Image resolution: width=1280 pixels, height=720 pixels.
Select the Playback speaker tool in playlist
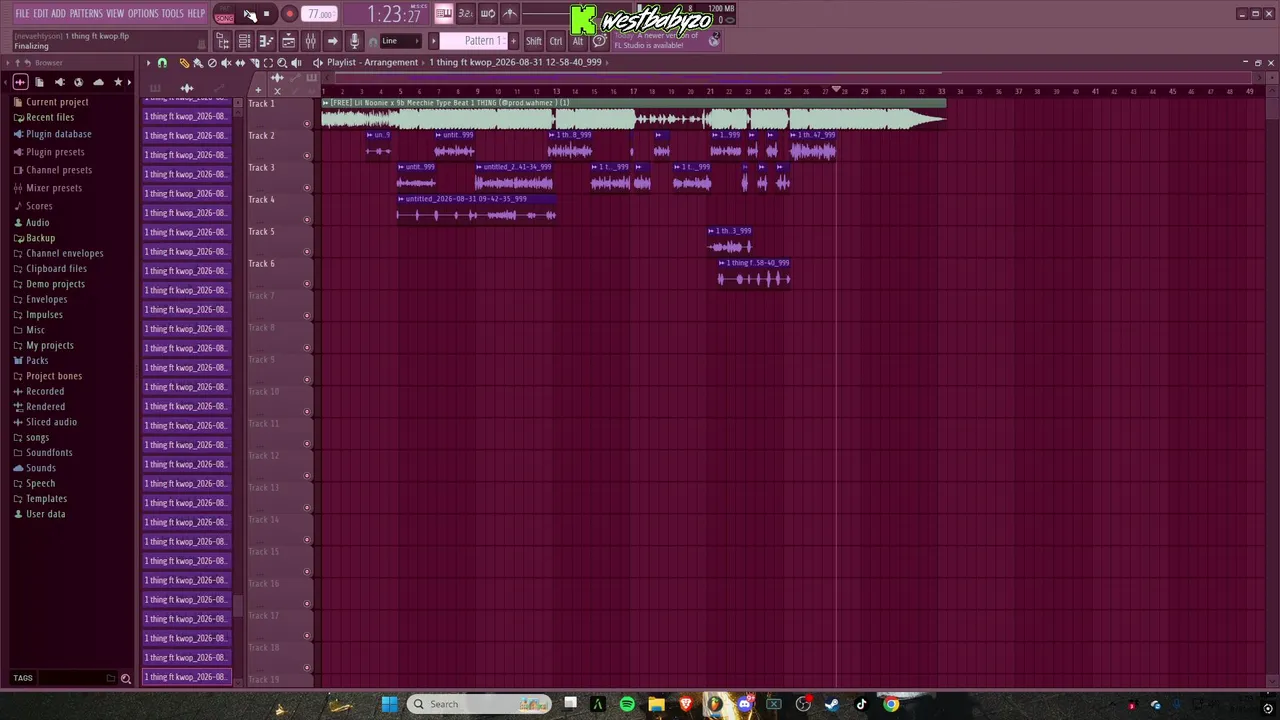297,63
